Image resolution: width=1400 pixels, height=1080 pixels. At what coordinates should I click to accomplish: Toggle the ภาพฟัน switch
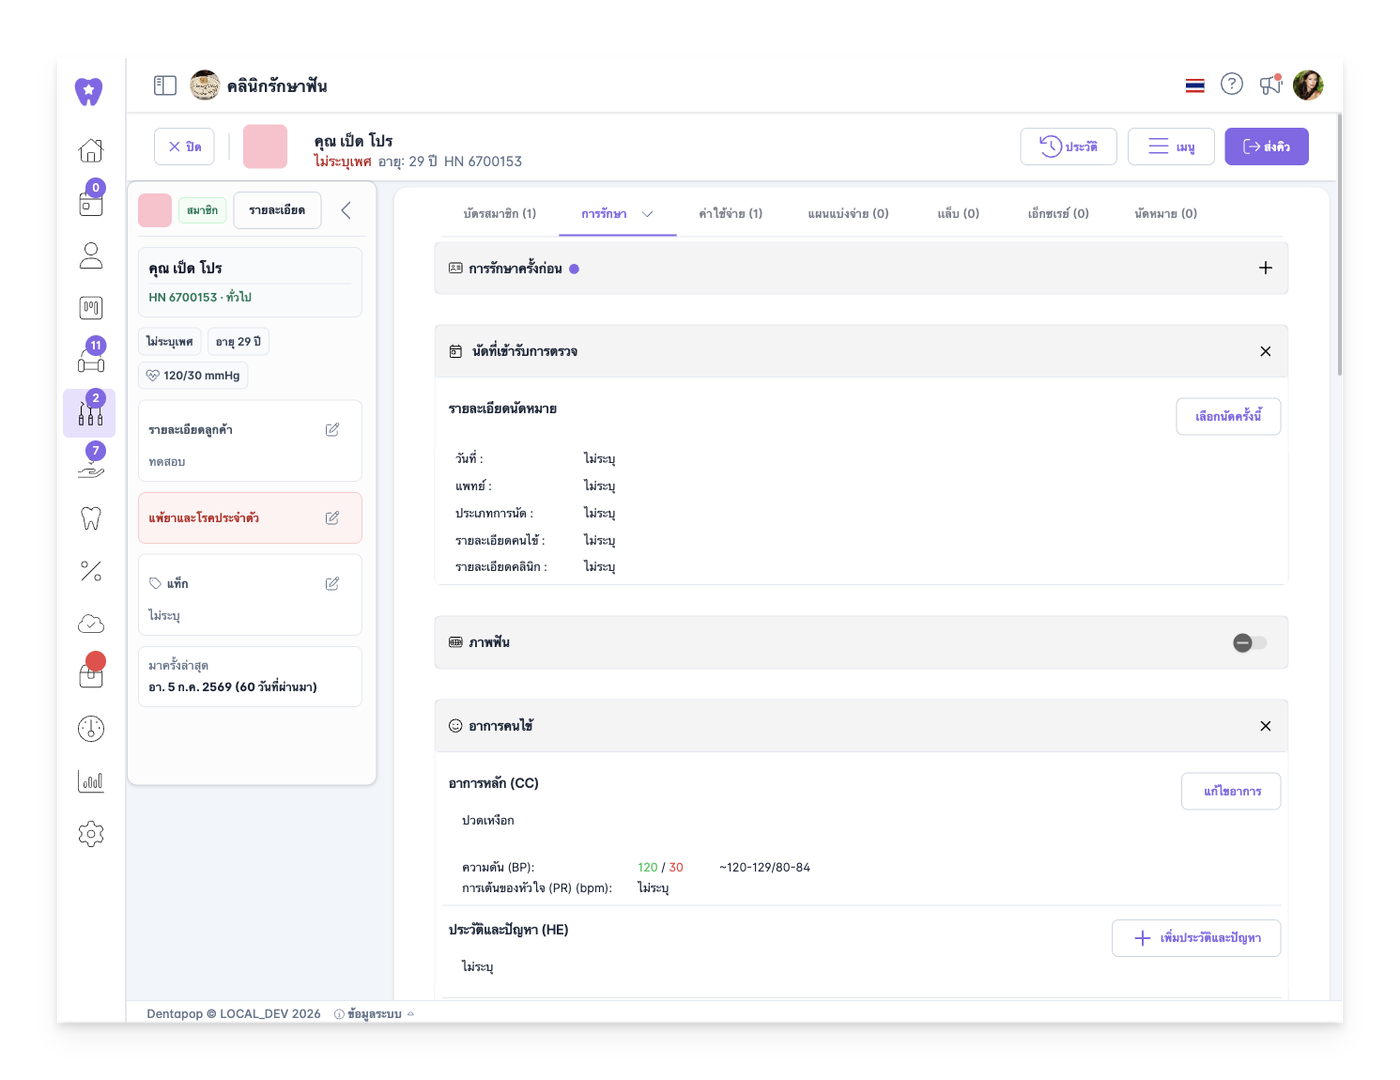point(1249,643)
